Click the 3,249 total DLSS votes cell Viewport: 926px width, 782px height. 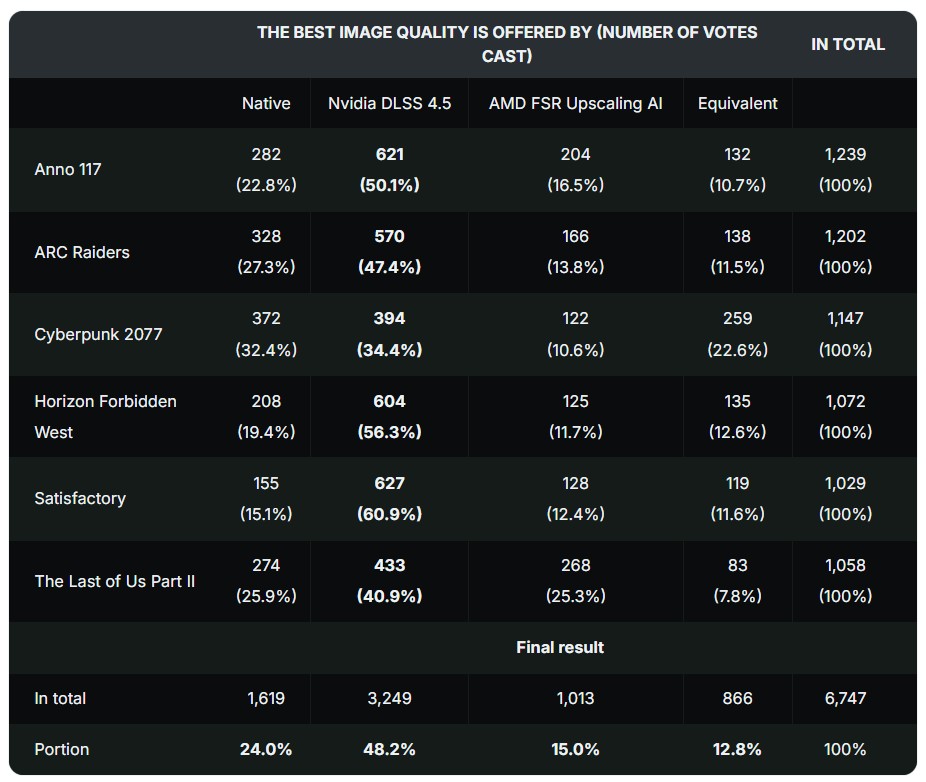(389, 698)
